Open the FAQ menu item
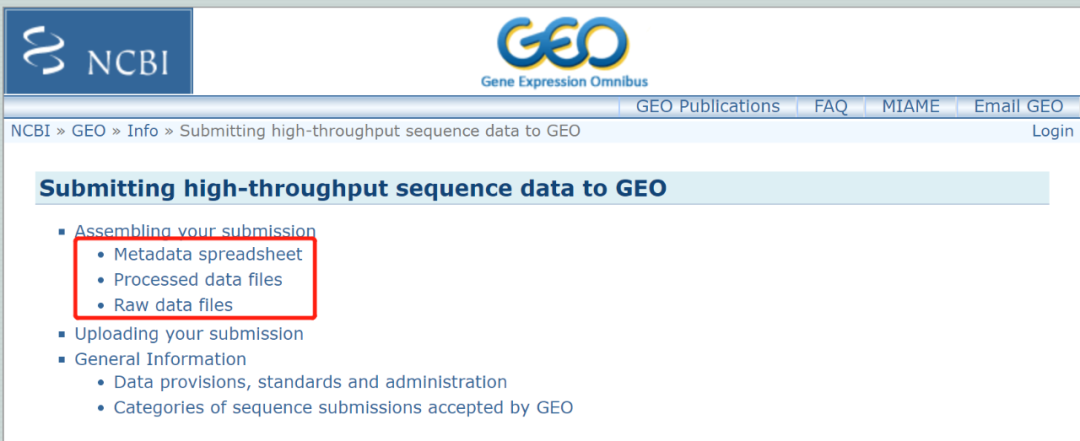This screenshot has width=1080, height=441. pos(830,107)
